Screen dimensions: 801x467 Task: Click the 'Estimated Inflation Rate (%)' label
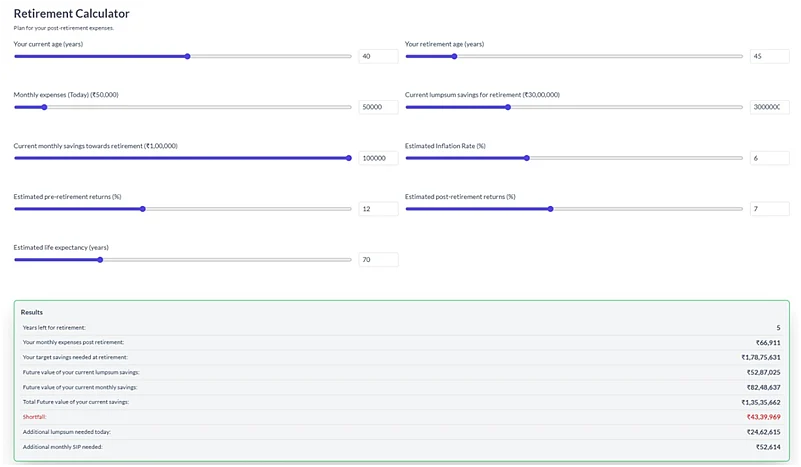(445, 146)
